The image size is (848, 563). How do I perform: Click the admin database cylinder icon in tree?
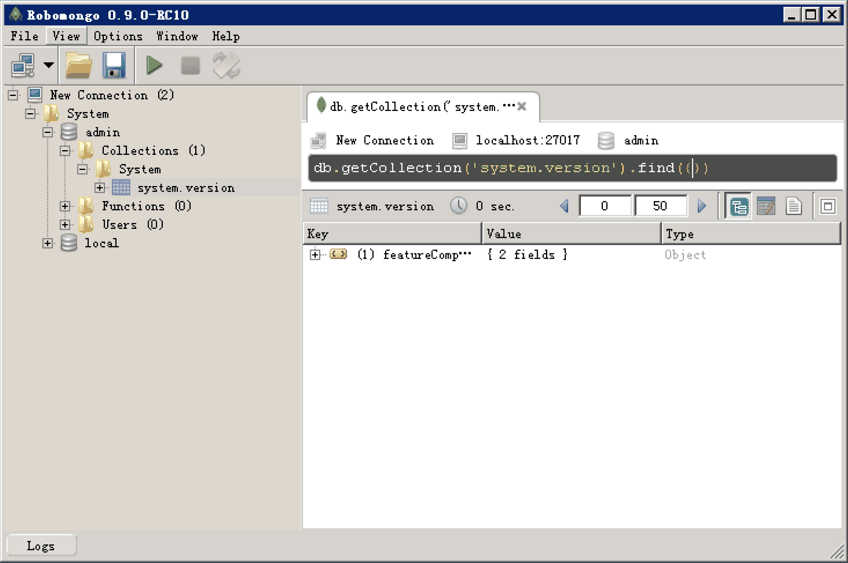(x=69, y=132)
